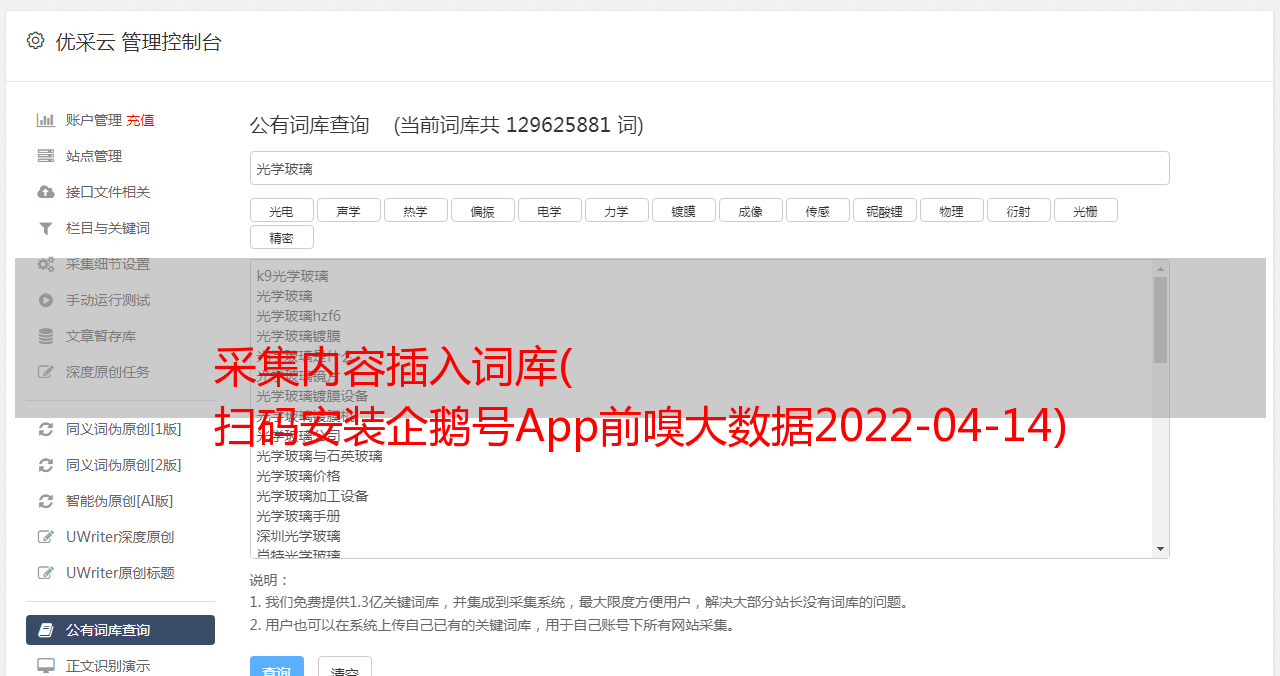Select 光学玻璃手册 in the result list
The width and height of the screenshot is (1280, 676).
[x=298, y=516]
